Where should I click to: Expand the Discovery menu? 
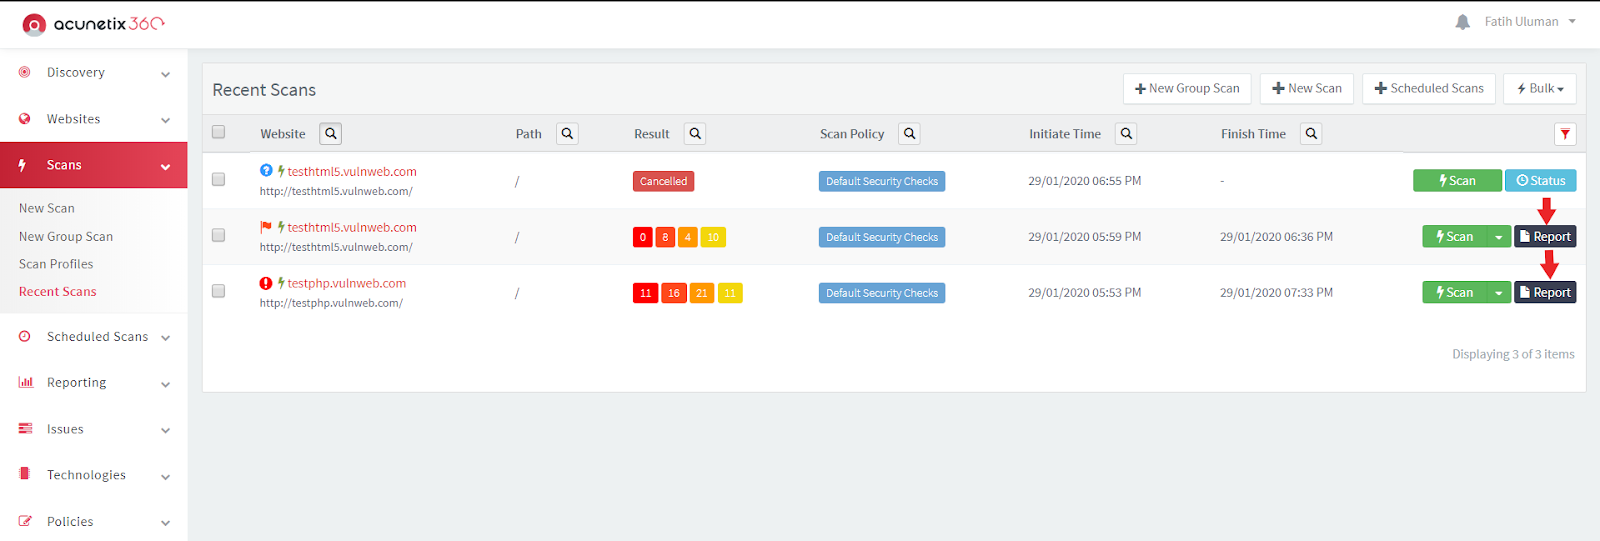click(165, 74)
